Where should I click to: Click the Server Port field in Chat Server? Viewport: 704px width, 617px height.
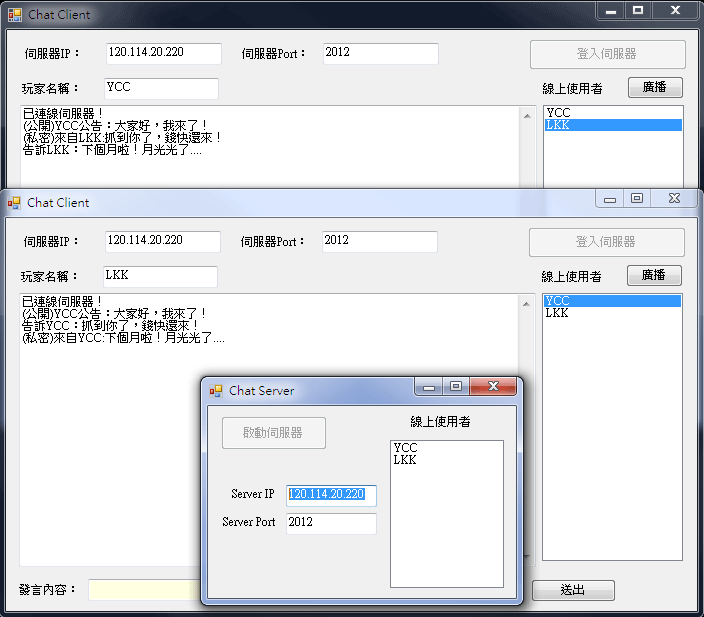pos(331,524)
